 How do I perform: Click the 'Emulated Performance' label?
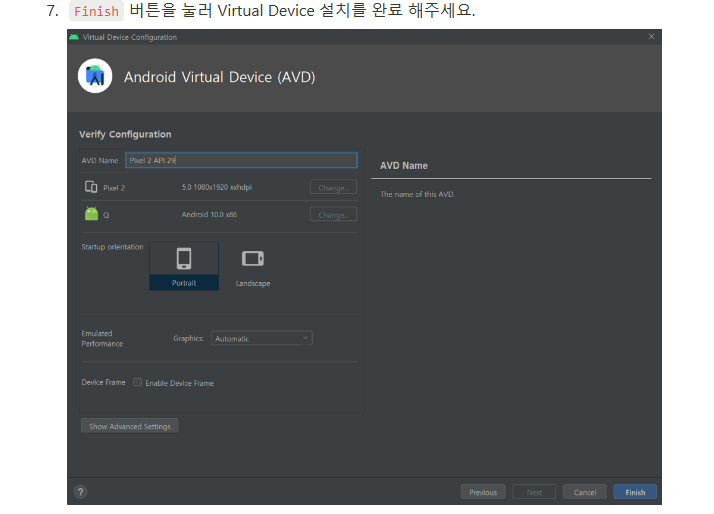click(x=102, y=338)
